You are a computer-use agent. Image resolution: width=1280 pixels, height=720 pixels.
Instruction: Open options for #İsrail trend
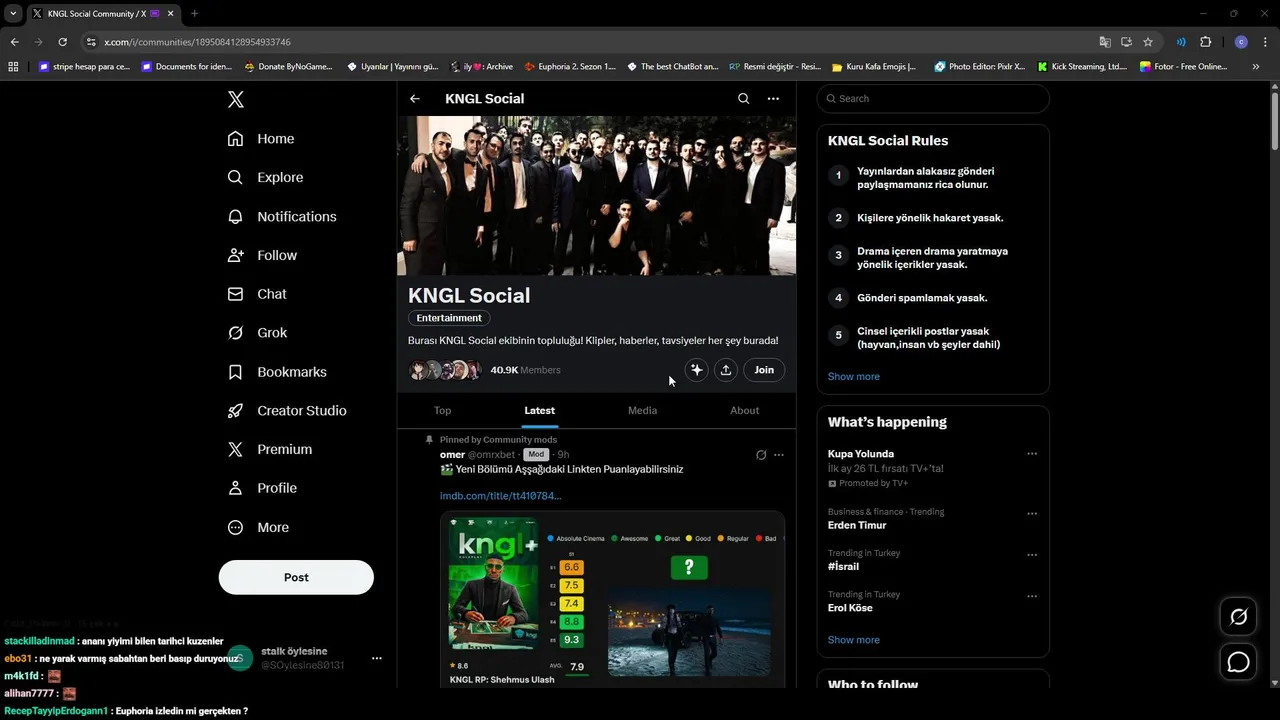click(x=1032, y=555)
